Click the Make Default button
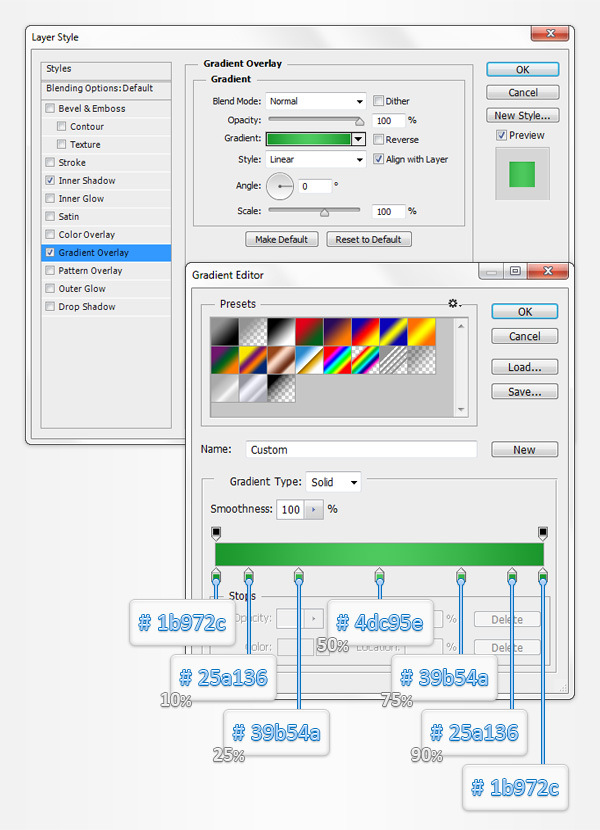 click(282, 240)
